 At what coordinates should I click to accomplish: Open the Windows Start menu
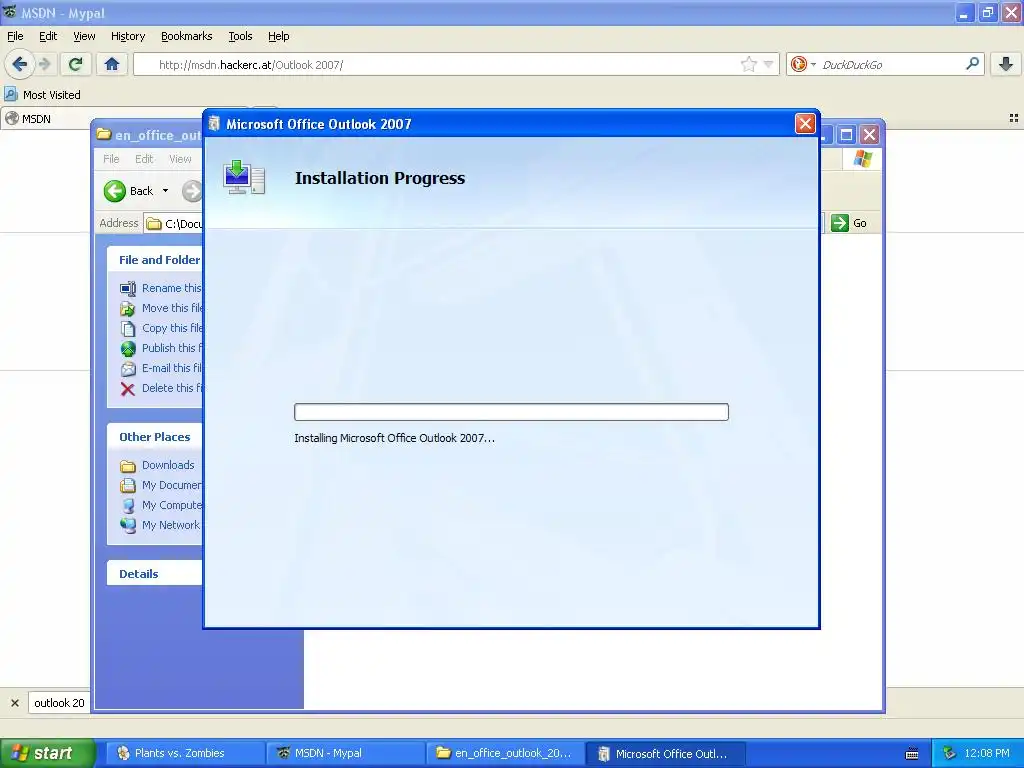click(47, 753)
